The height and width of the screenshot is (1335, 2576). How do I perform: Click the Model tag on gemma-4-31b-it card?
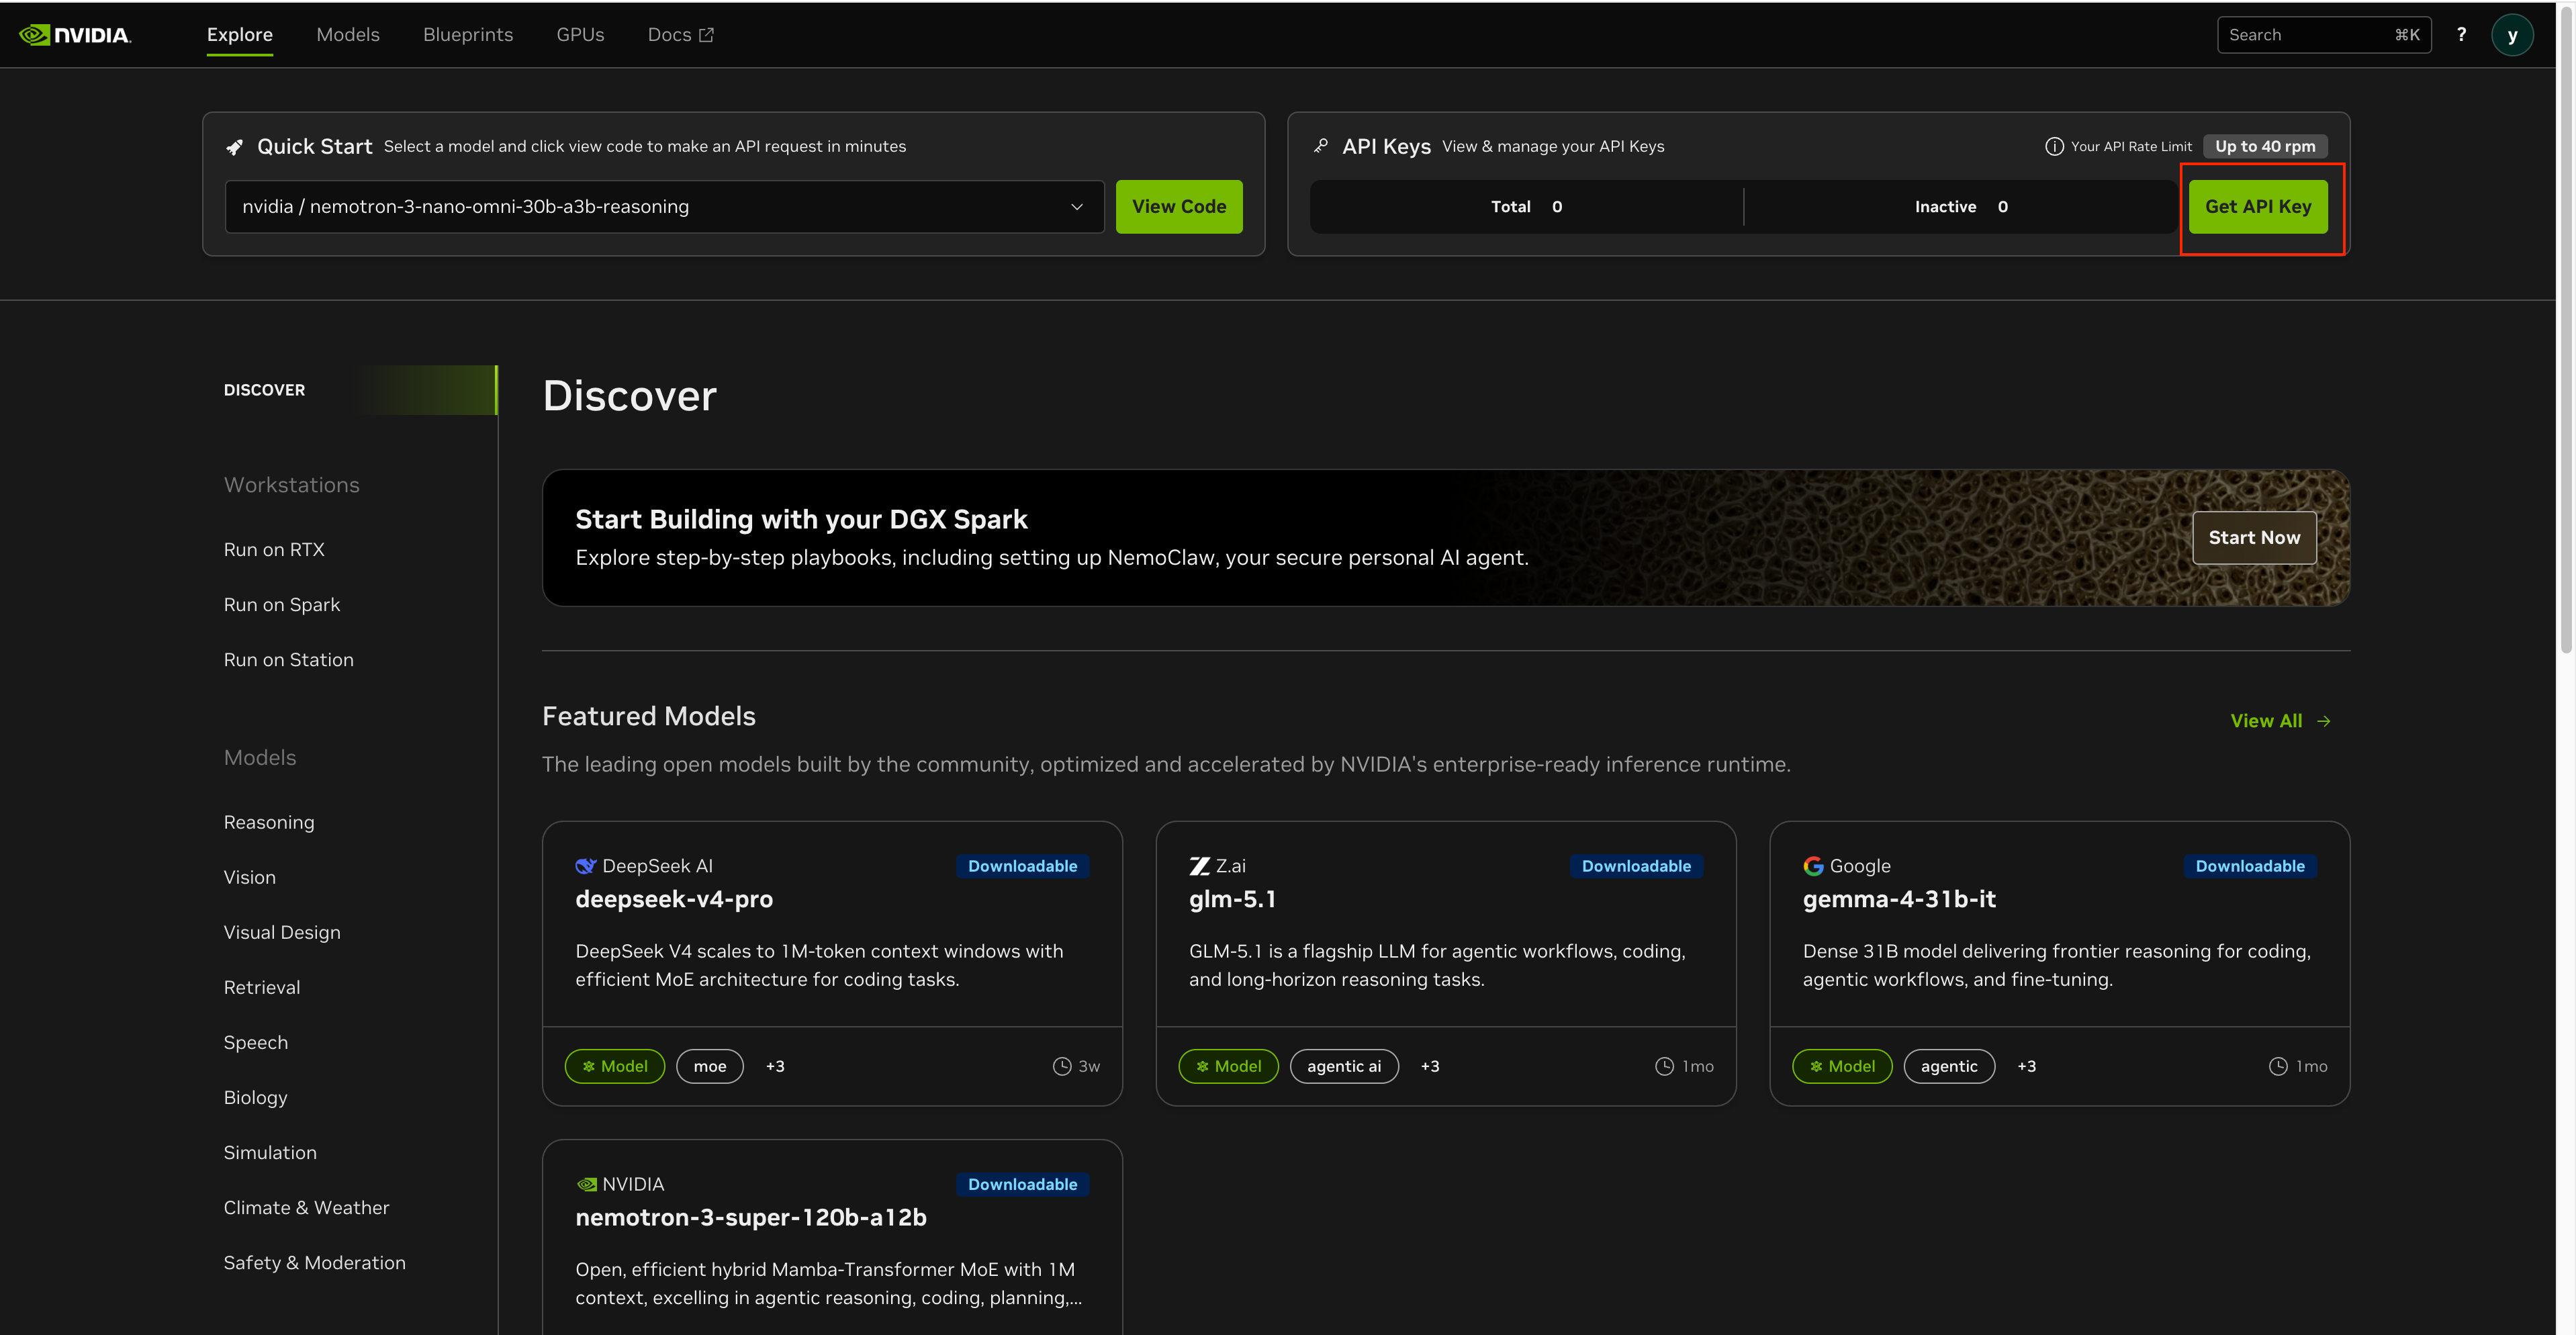[1842, 1066]
